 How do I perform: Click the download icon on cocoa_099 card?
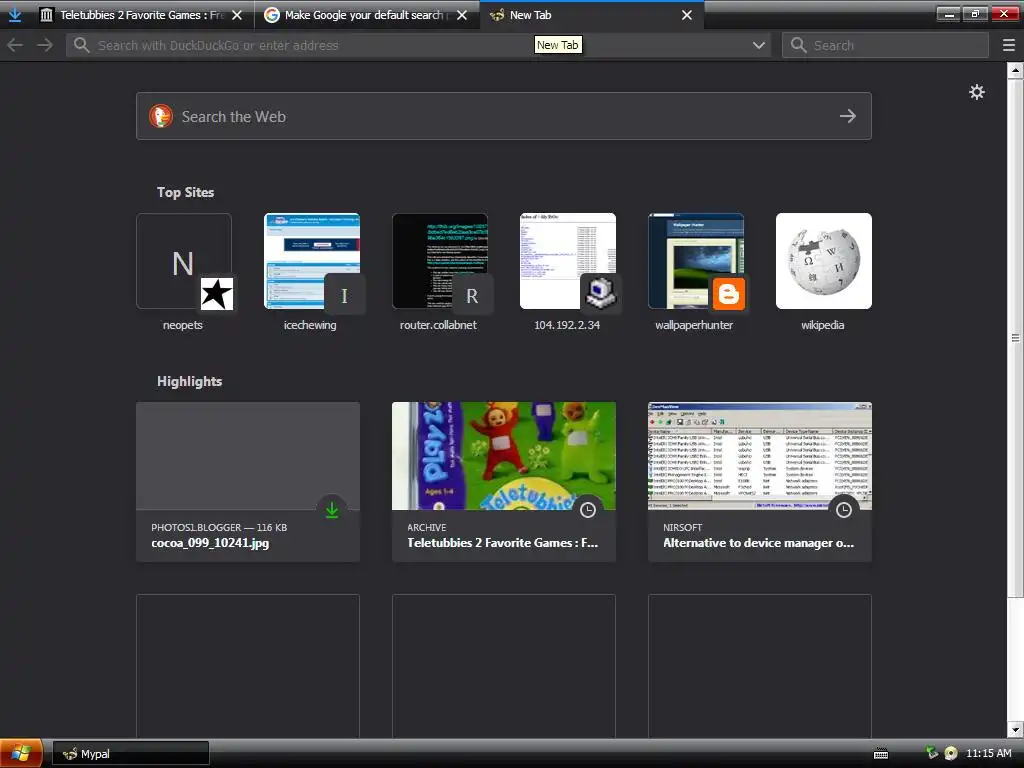click(x=332, y=509)
